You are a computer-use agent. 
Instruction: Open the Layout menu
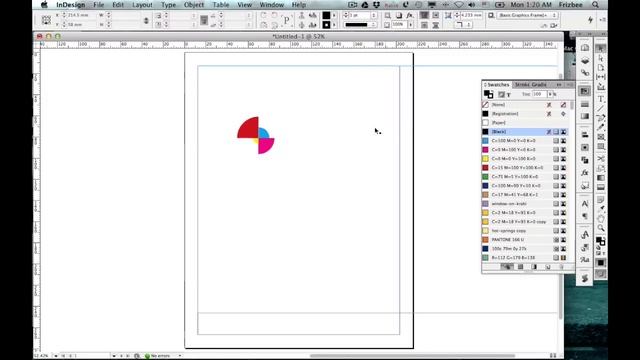click(x=142, y=5)
